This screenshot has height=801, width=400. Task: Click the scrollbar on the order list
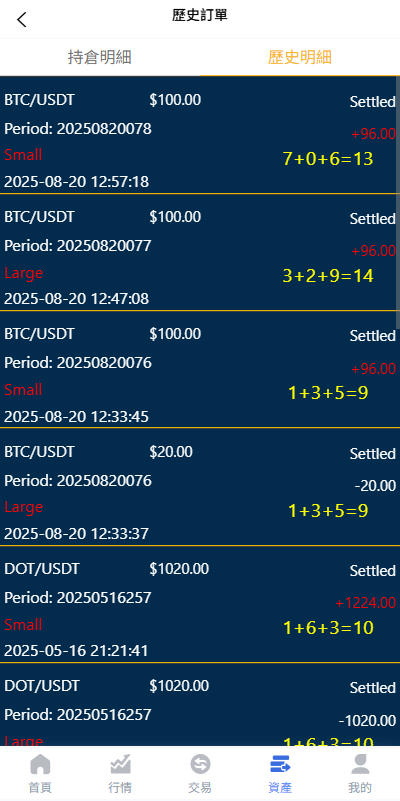click(x=398, y=202)
